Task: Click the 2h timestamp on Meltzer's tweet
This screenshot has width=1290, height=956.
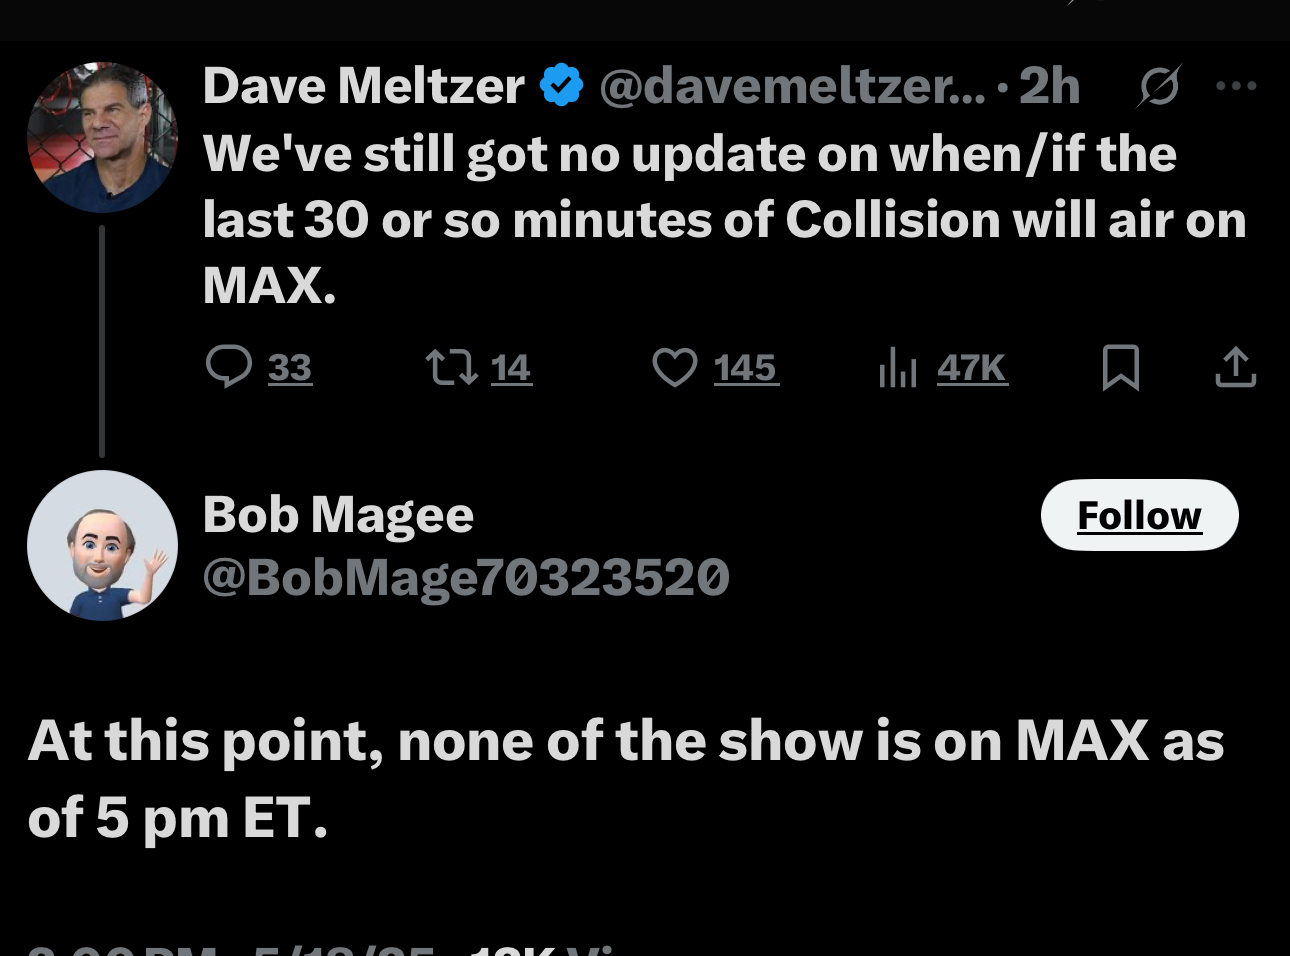Action: click(x=1049, y=86)
